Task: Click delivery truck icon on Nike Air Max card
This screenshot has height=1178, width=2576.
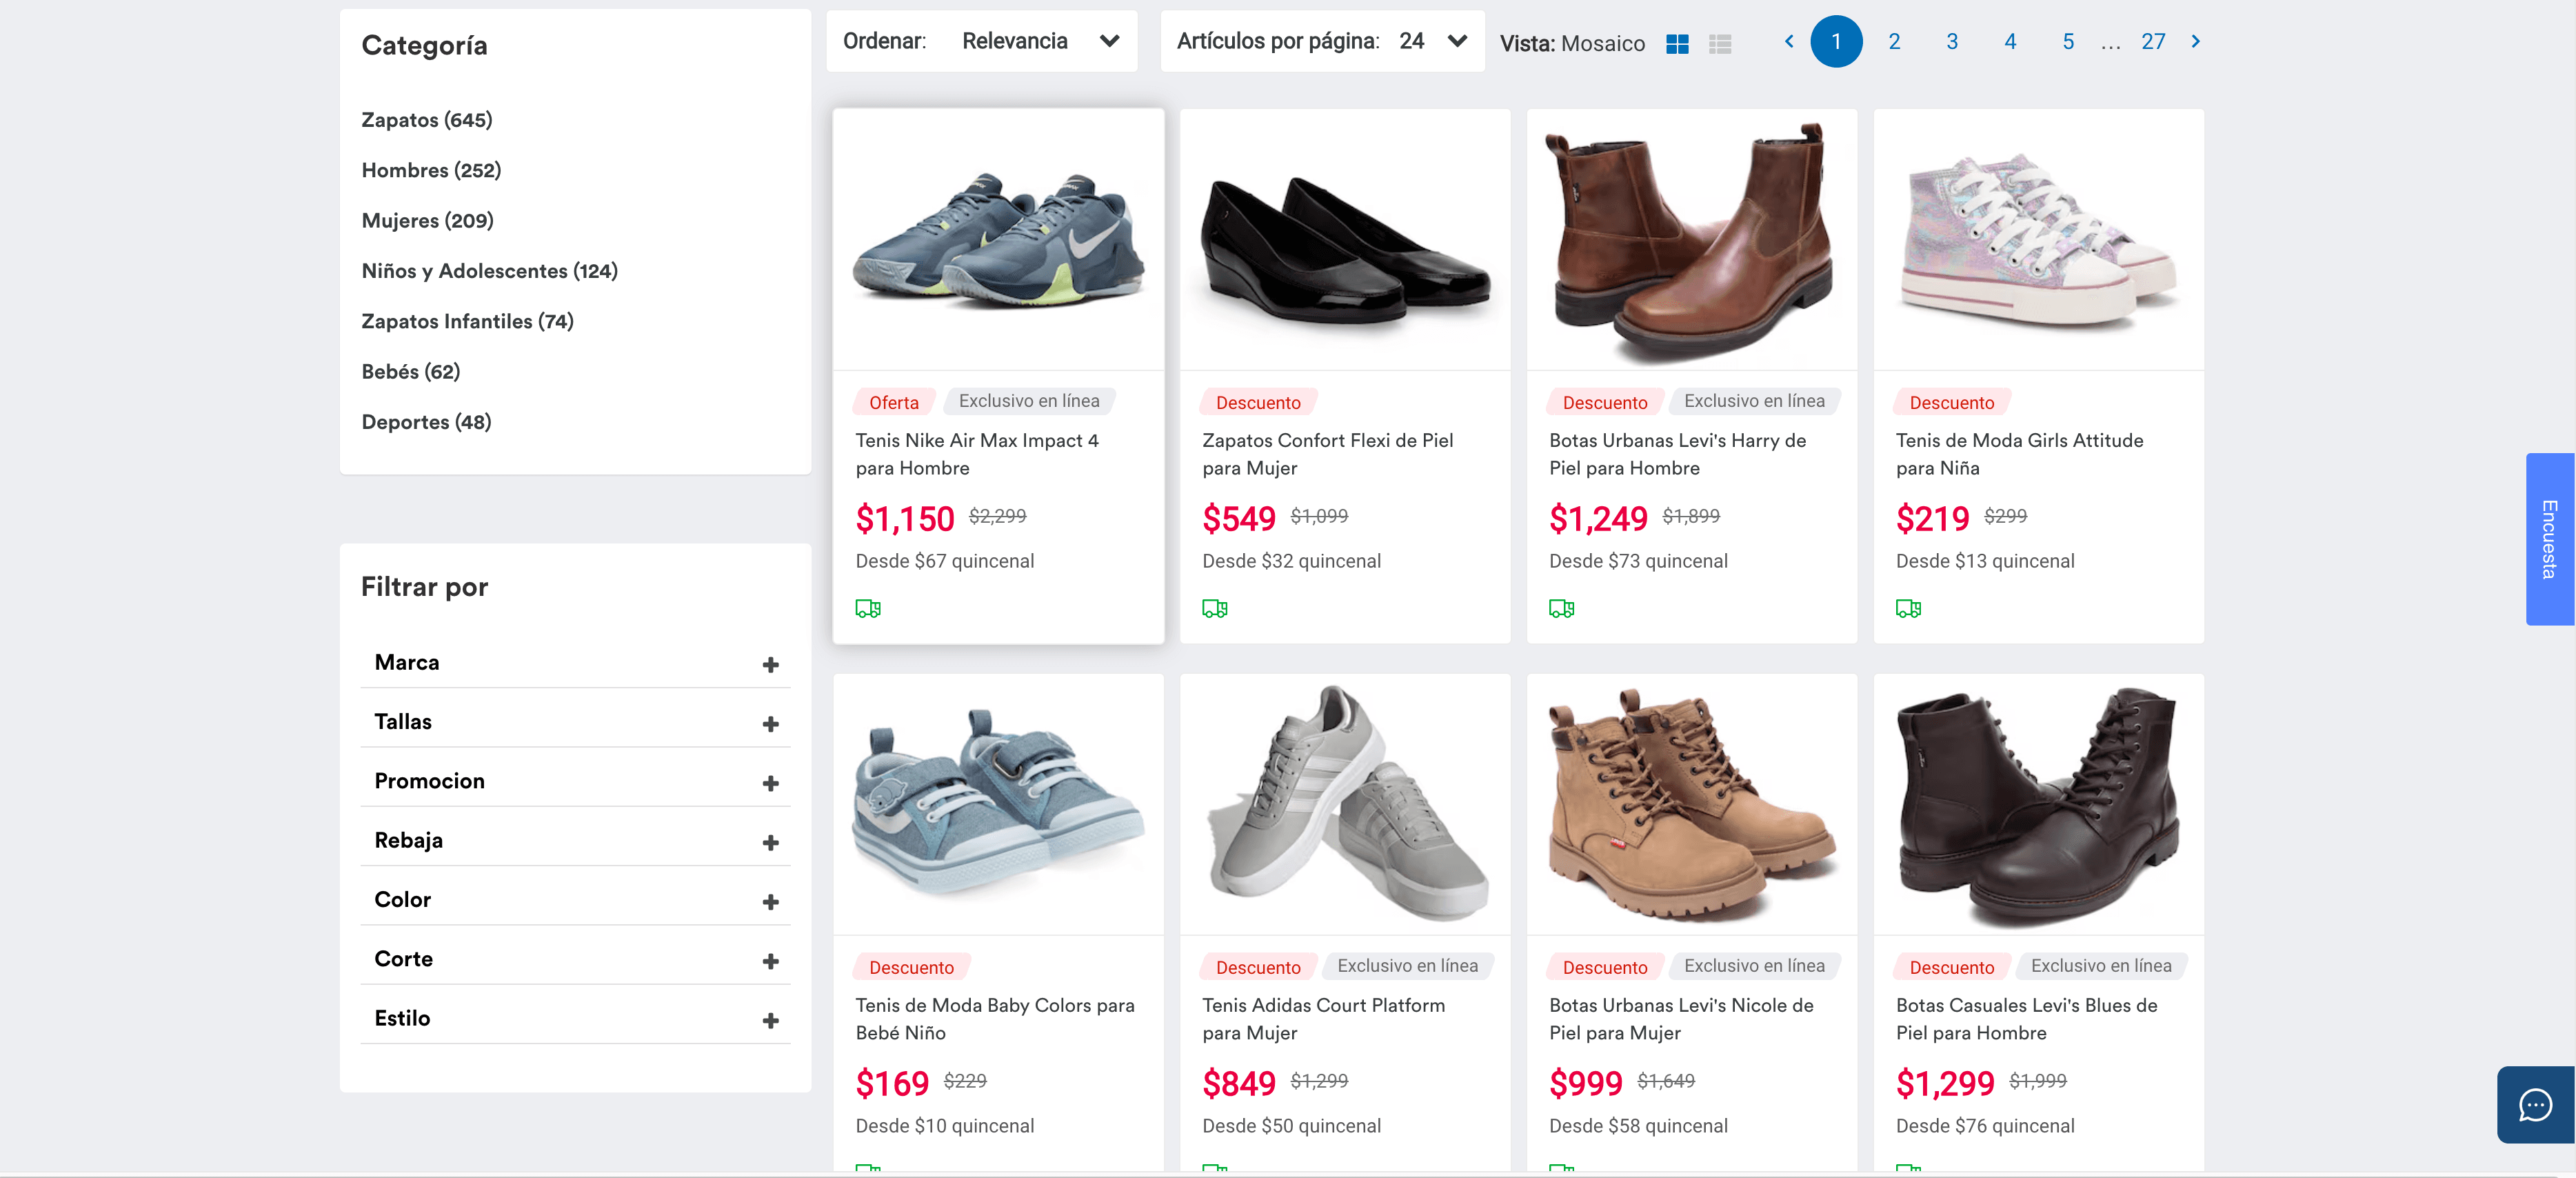Action: (x=868, y=608)
